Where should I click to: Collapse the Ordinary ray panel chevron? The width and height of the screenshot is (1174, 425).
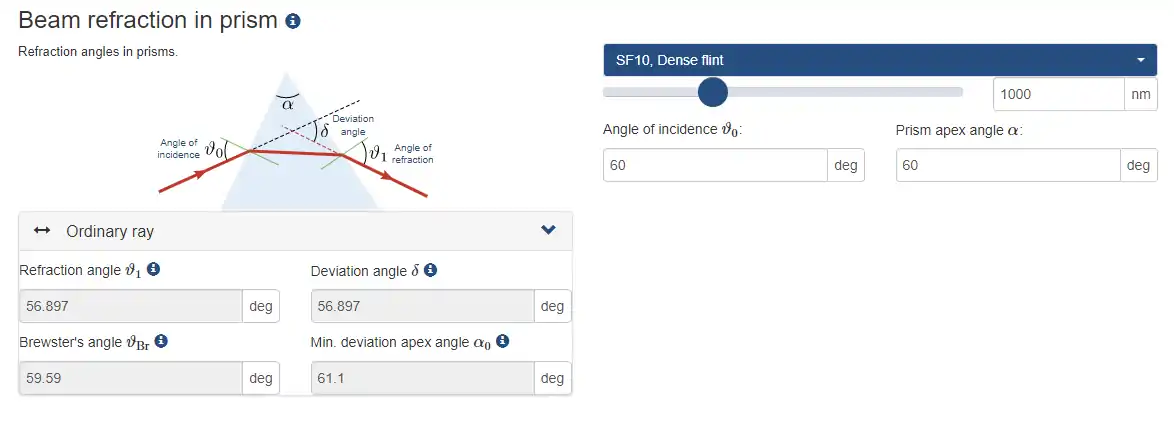[x=548, y=230]
